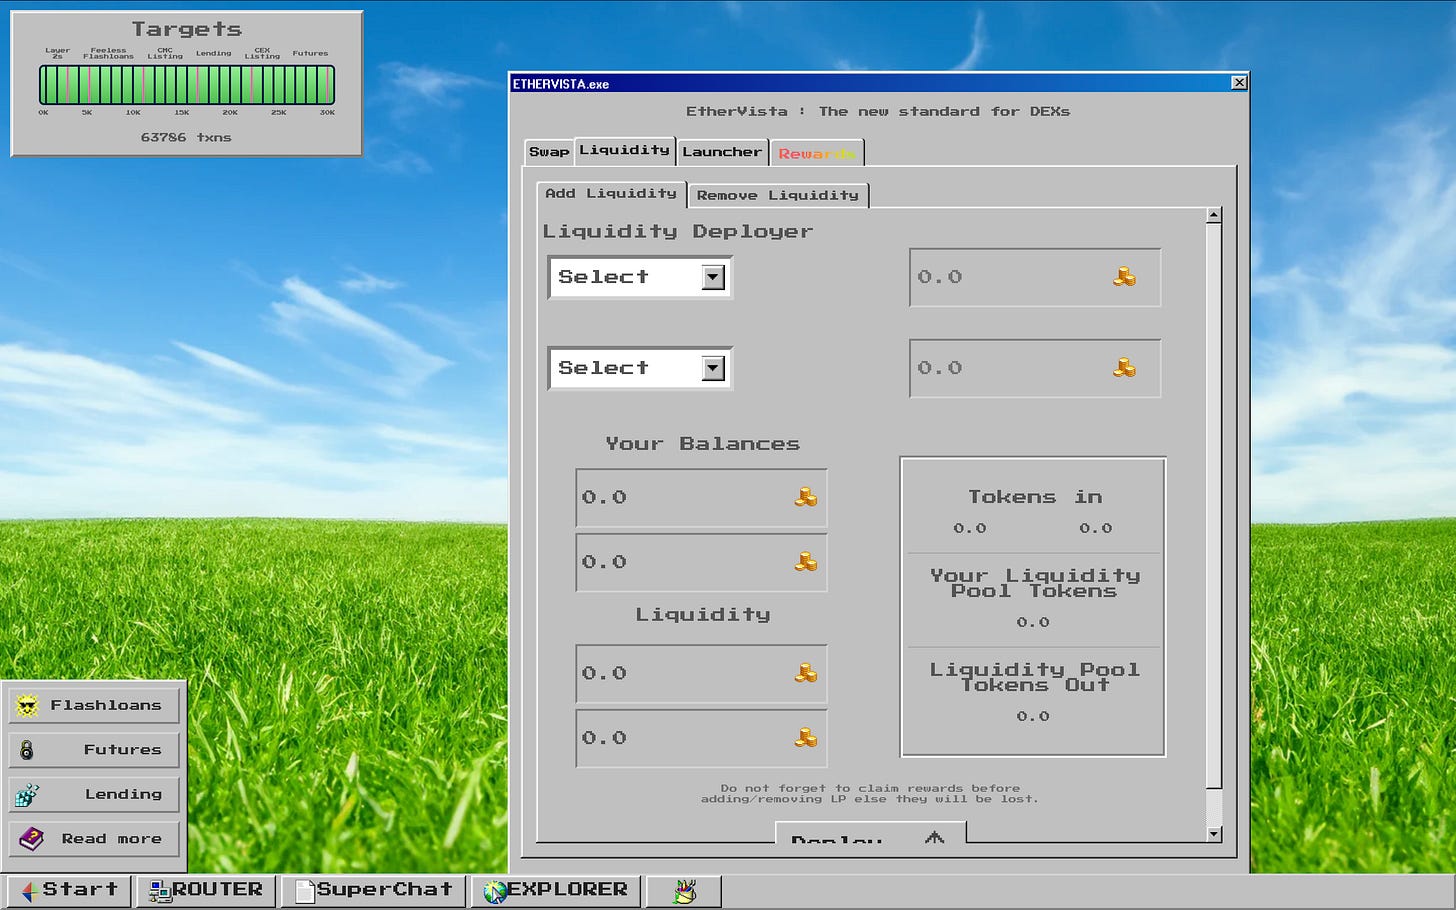
Task: Click 'Liquidity Pool Tokens Out' label
Action: pos(1035,677)
